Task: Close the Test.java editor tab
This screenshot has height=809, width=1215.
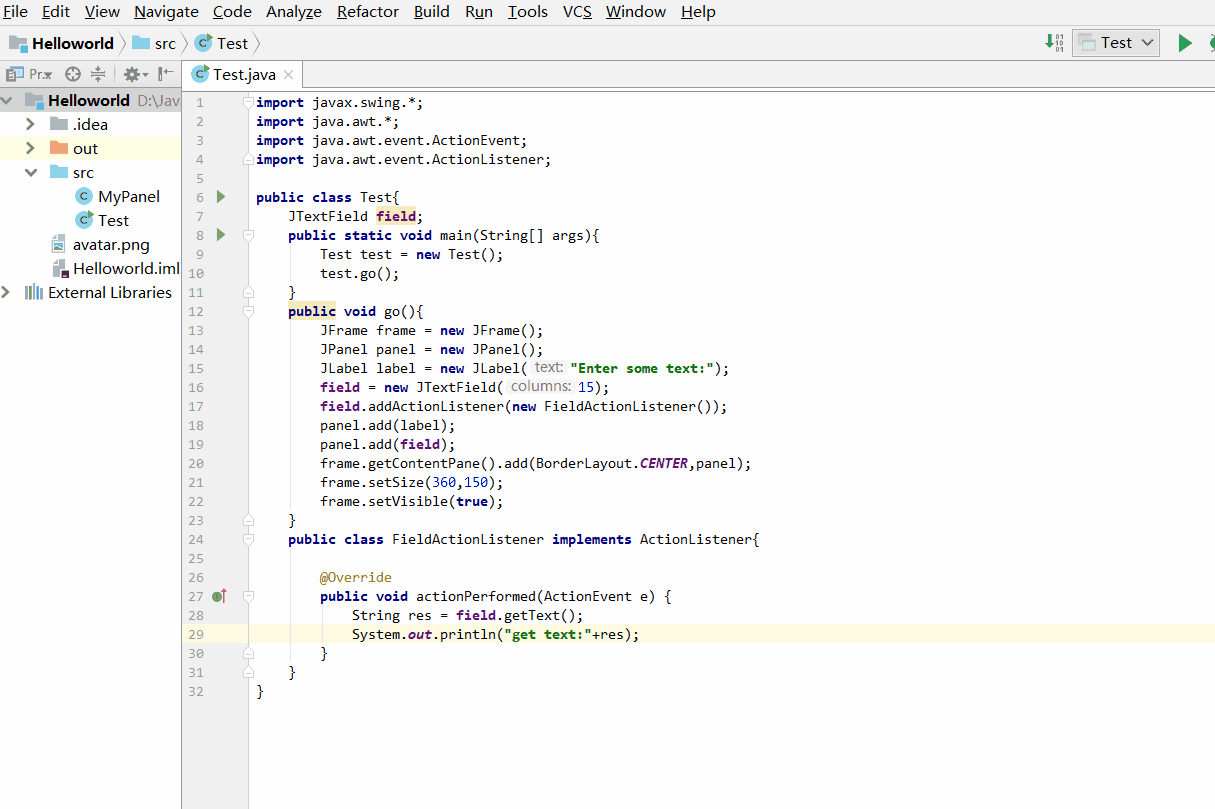Action: pyautogui.click(x=288, y=74)
